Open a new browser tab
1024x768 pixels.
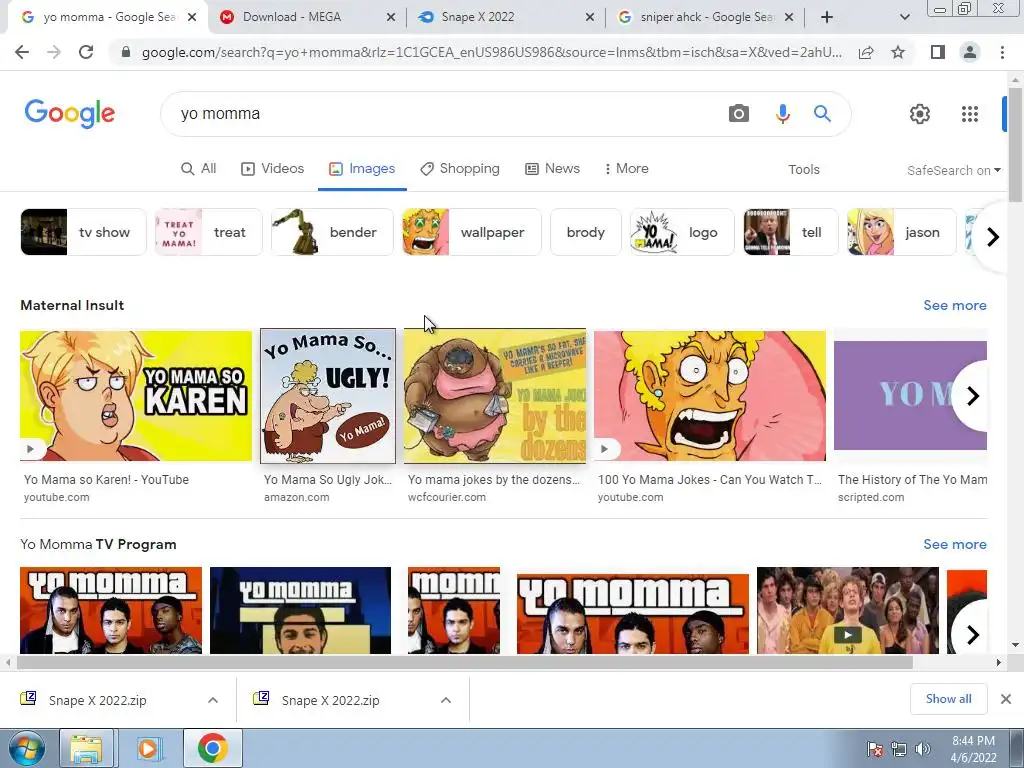click(x=827, y=17)
